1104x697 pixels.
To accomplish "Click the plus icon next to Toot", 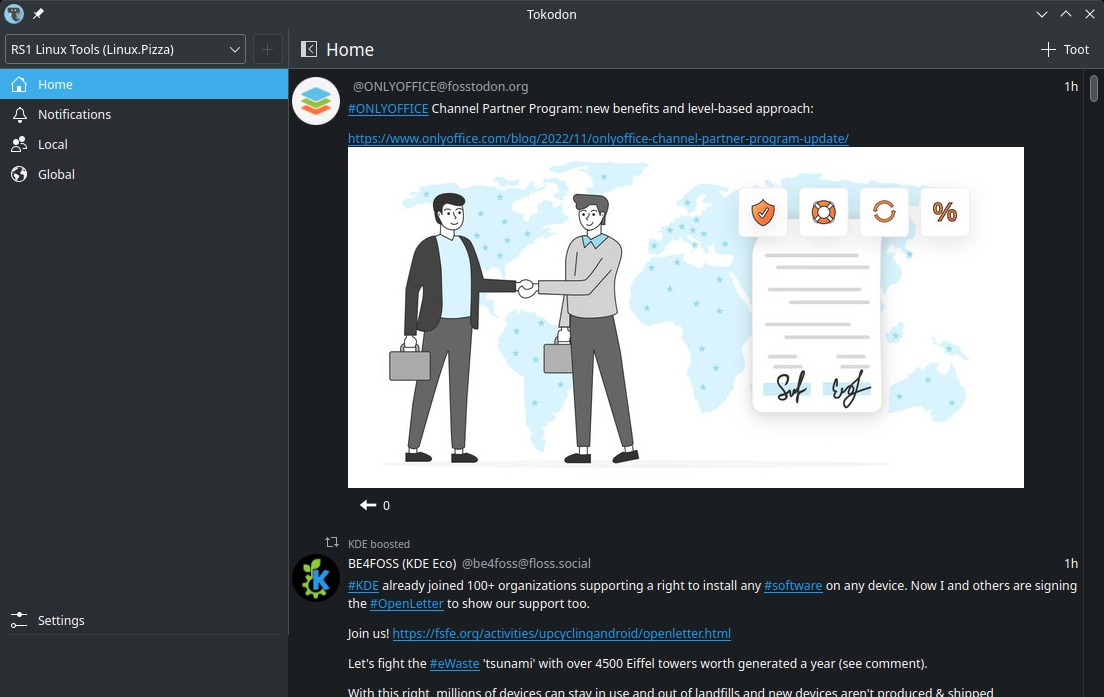I will pos(1048,49).
